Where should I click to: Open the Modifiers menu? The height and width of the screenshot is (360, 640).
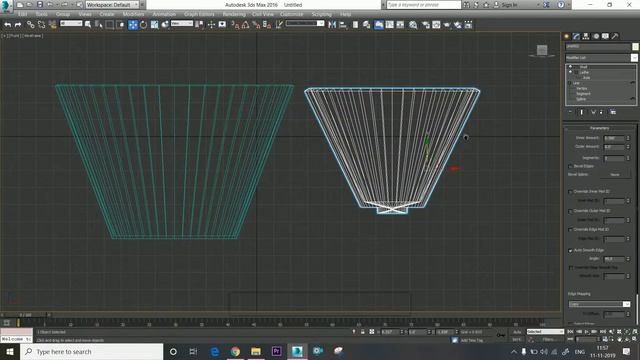(133, 14)
